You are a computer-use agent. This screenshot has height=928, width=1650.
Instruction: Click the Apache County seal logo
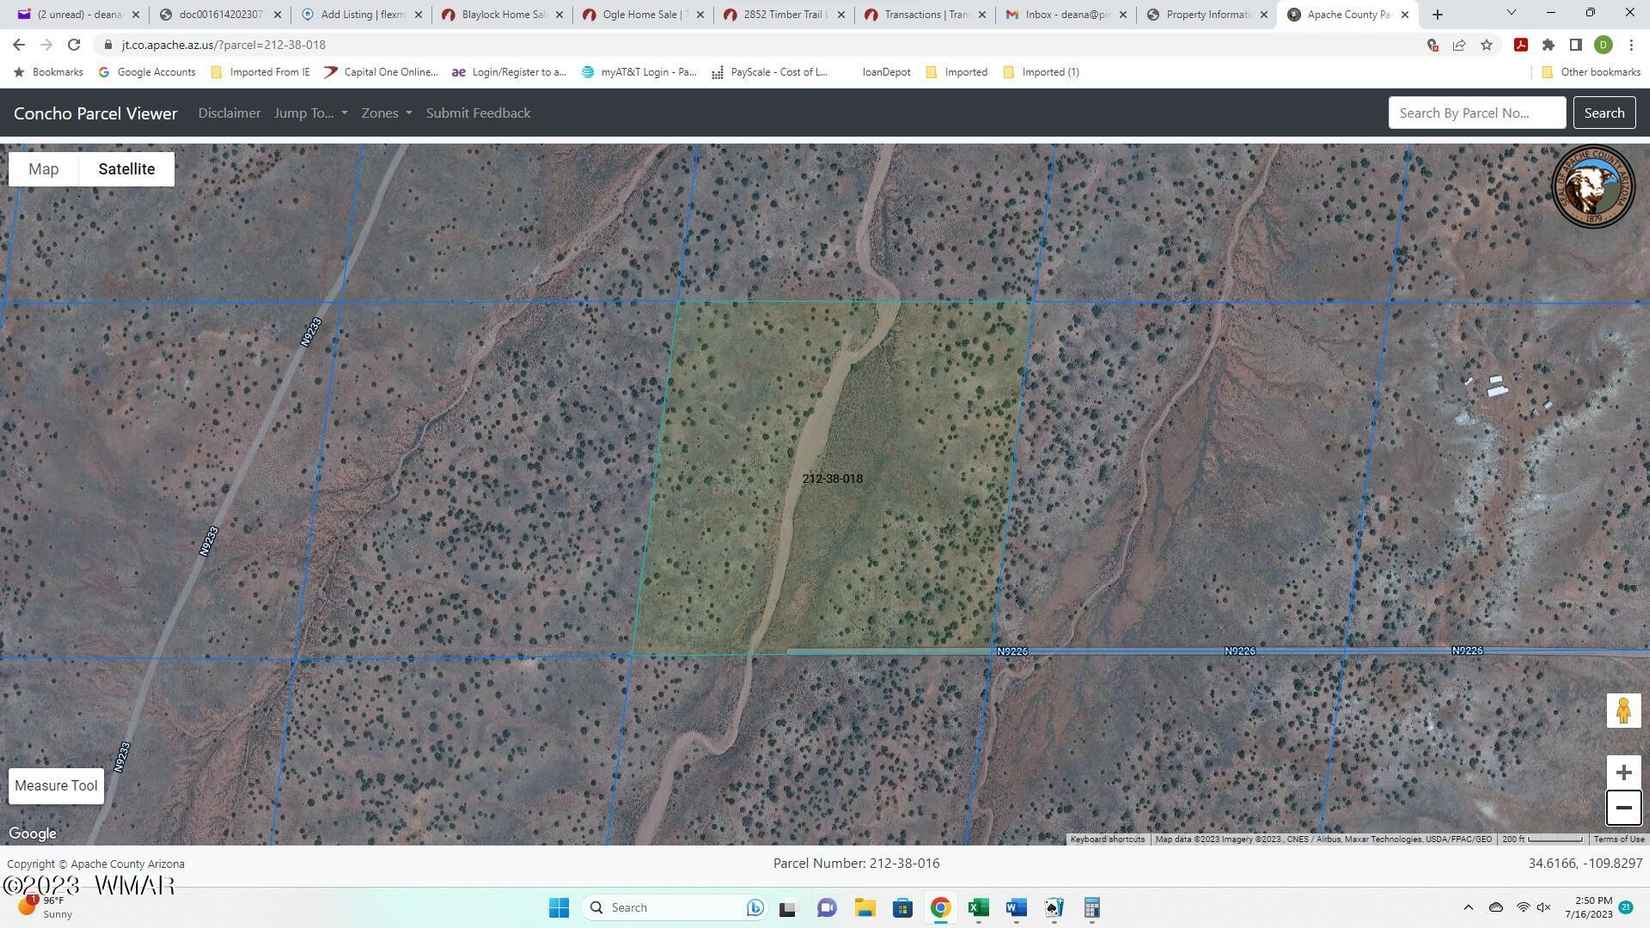[x=1592, y=187]
